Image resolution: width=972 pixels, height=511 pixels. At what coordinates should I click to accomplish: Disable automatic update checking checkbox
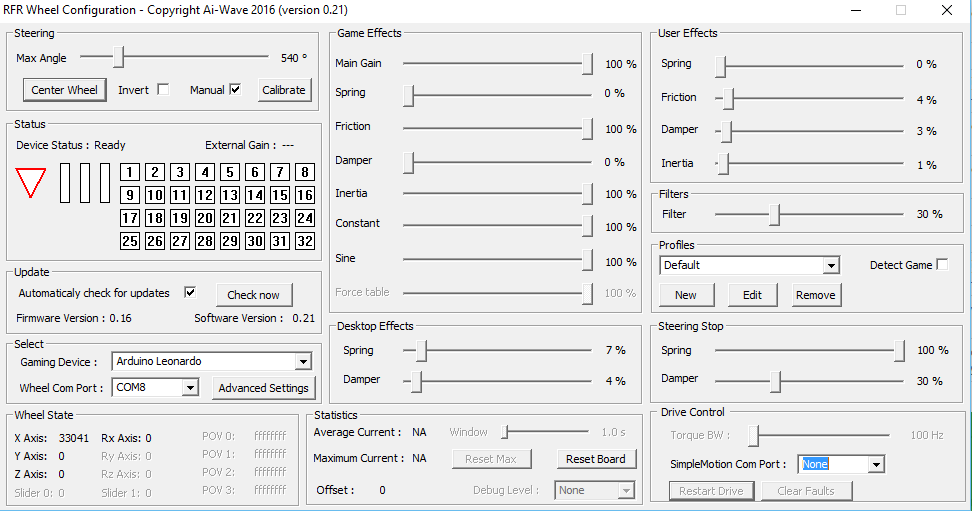tap(190, 292)
